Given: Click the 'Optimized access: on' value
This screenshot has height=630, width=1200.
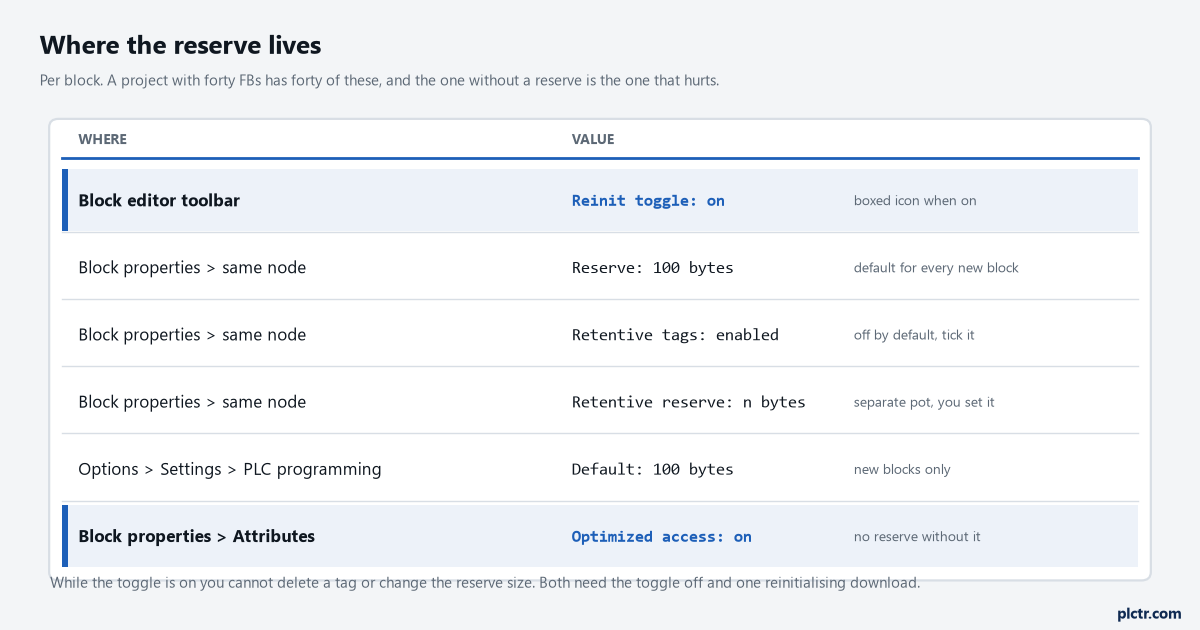Looking at the screenshot, I should (x=661, y=536).
